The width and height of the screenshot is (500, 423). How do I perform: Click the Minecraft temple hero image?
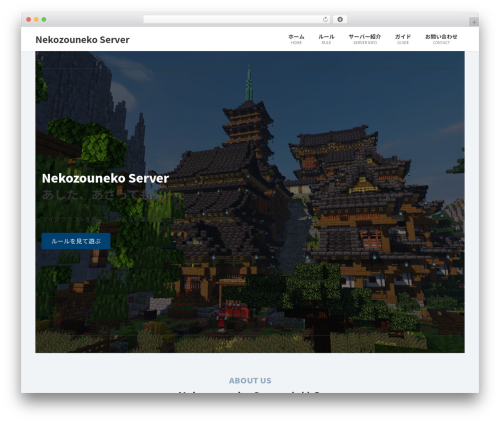(x=250, y=202)
